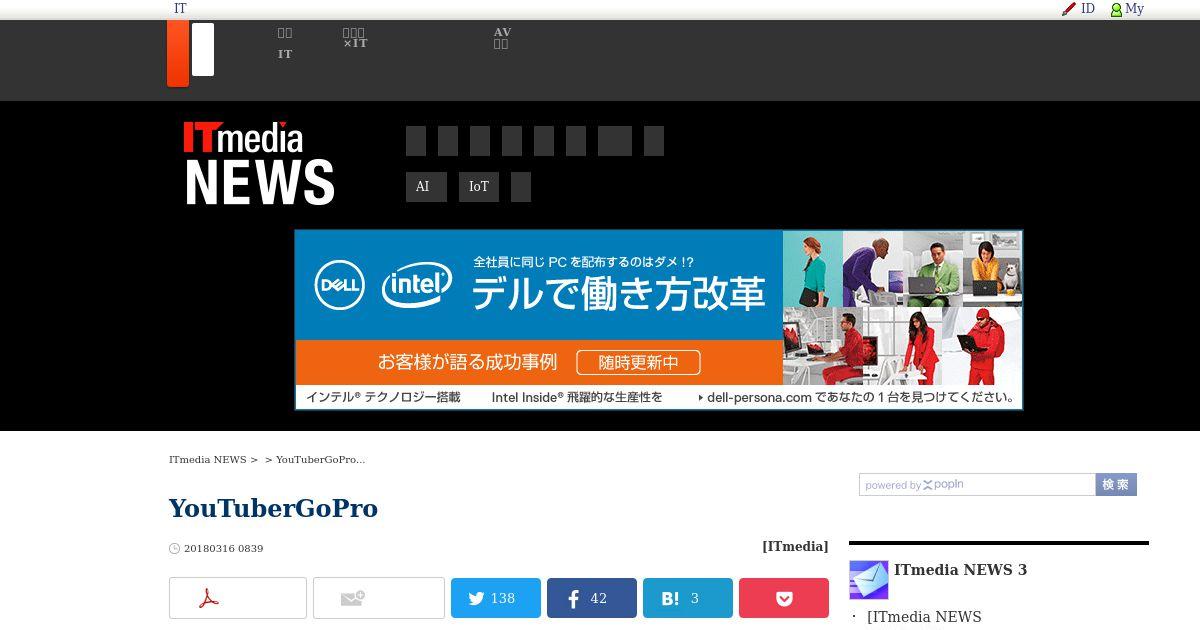This screenshot has height=630, width=1200.
Task: Open the ×IT top menu item
Action: [x=355, y=38]
